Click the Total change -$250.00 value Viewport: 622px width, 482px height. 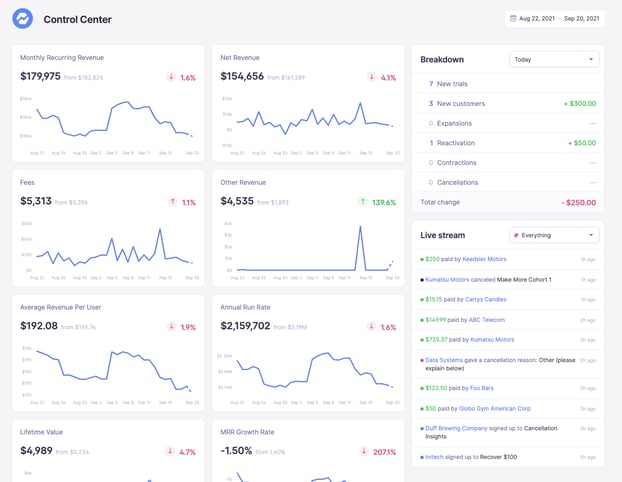tap(578, 202)
